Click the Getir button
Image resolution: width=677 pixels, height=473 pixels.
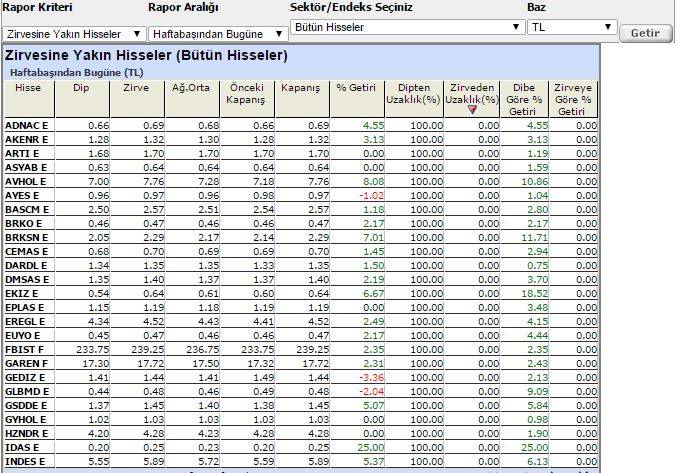coord(645,33)
